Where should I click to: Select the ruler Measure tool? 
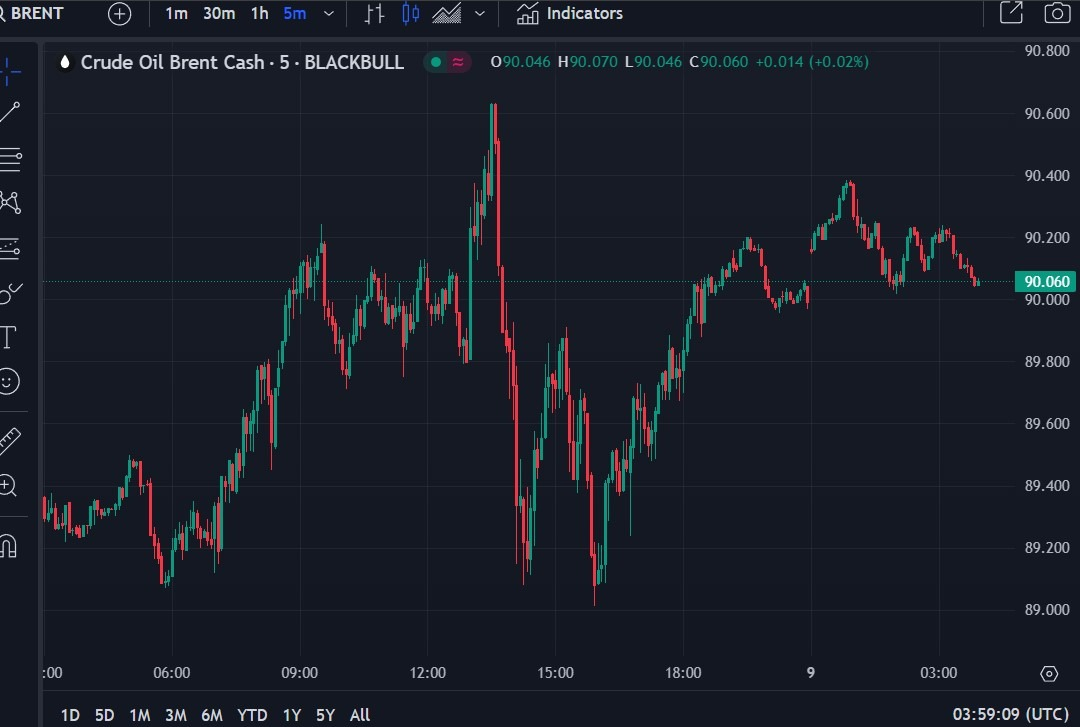10,441
